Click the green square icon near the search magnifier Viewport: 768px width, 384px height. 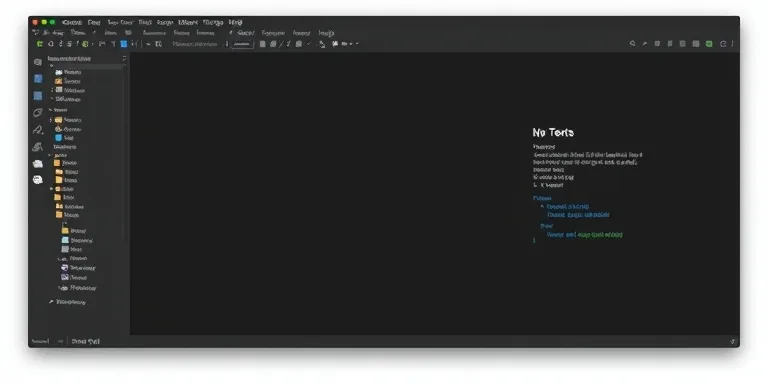[x=709, y=44]
